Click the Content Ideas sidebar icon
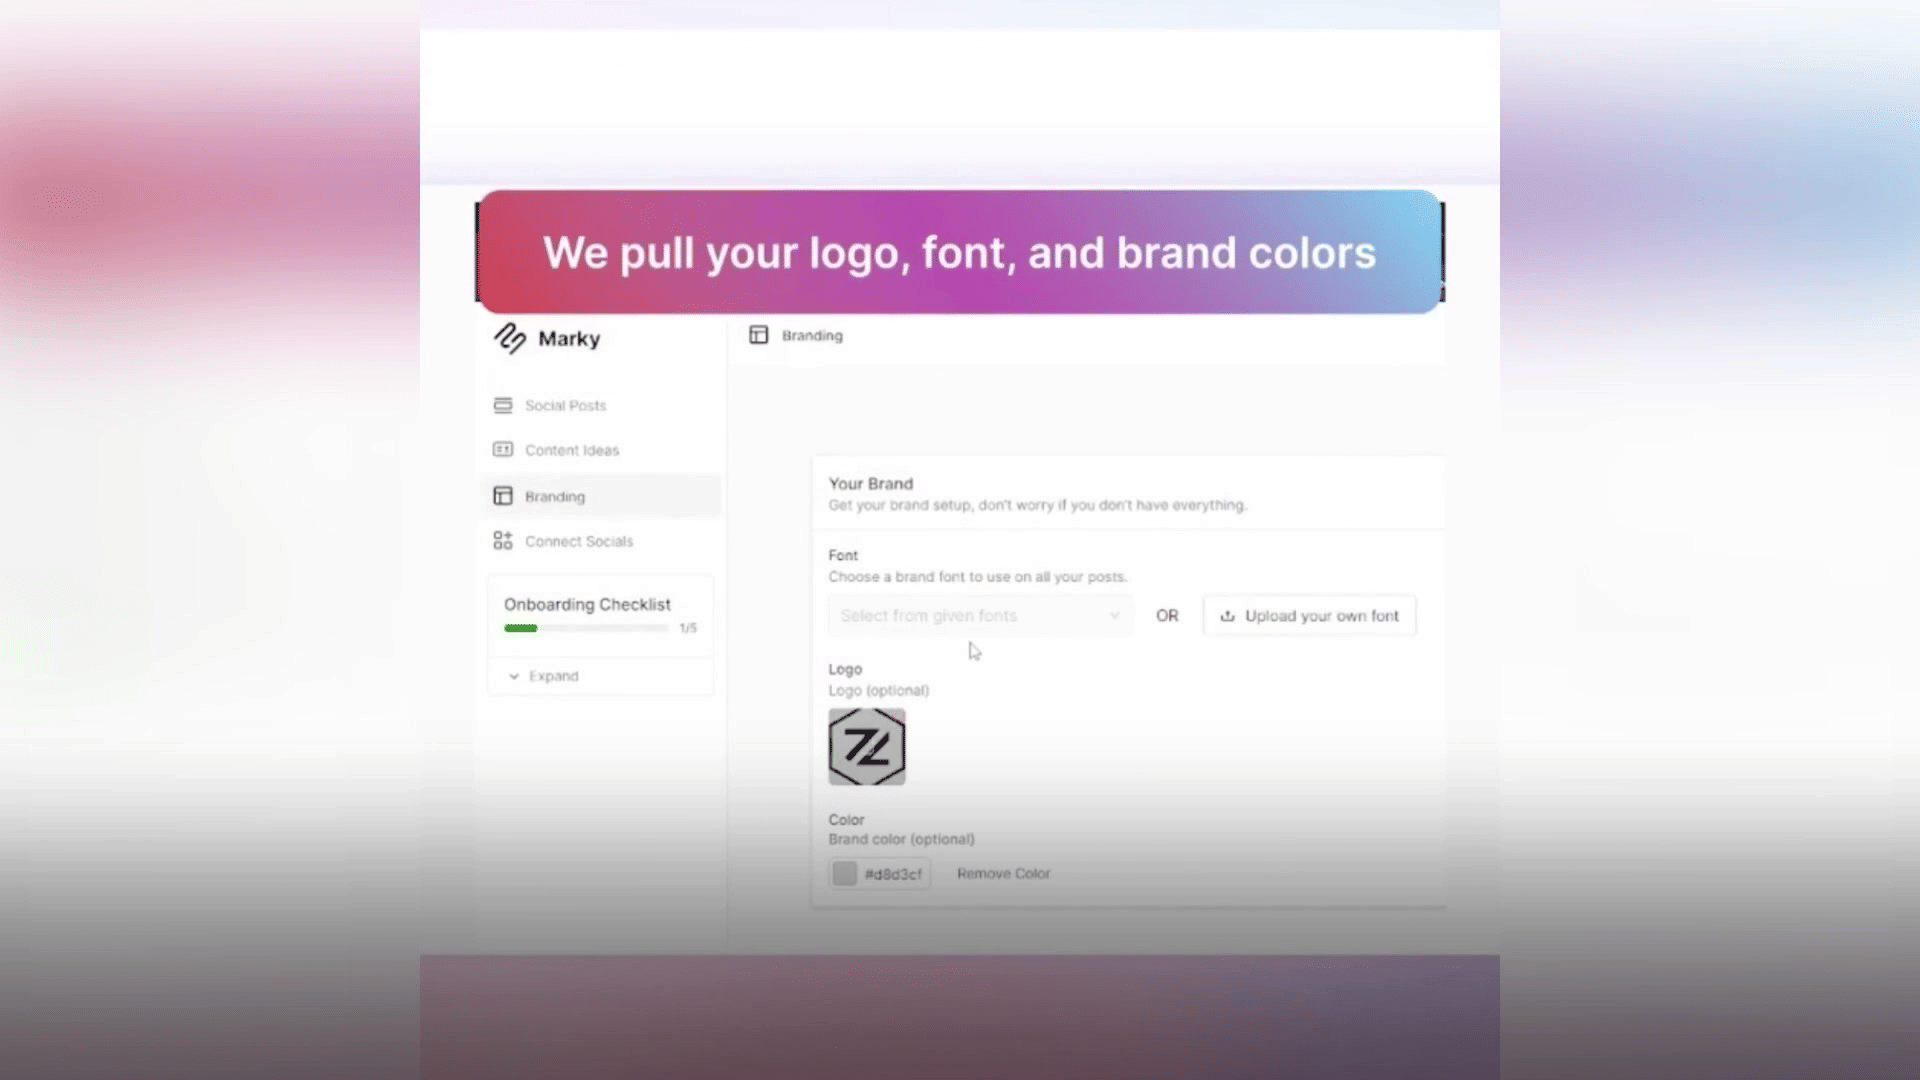1920x1080 pixels. pyautogui.click(x=503, y=450)
